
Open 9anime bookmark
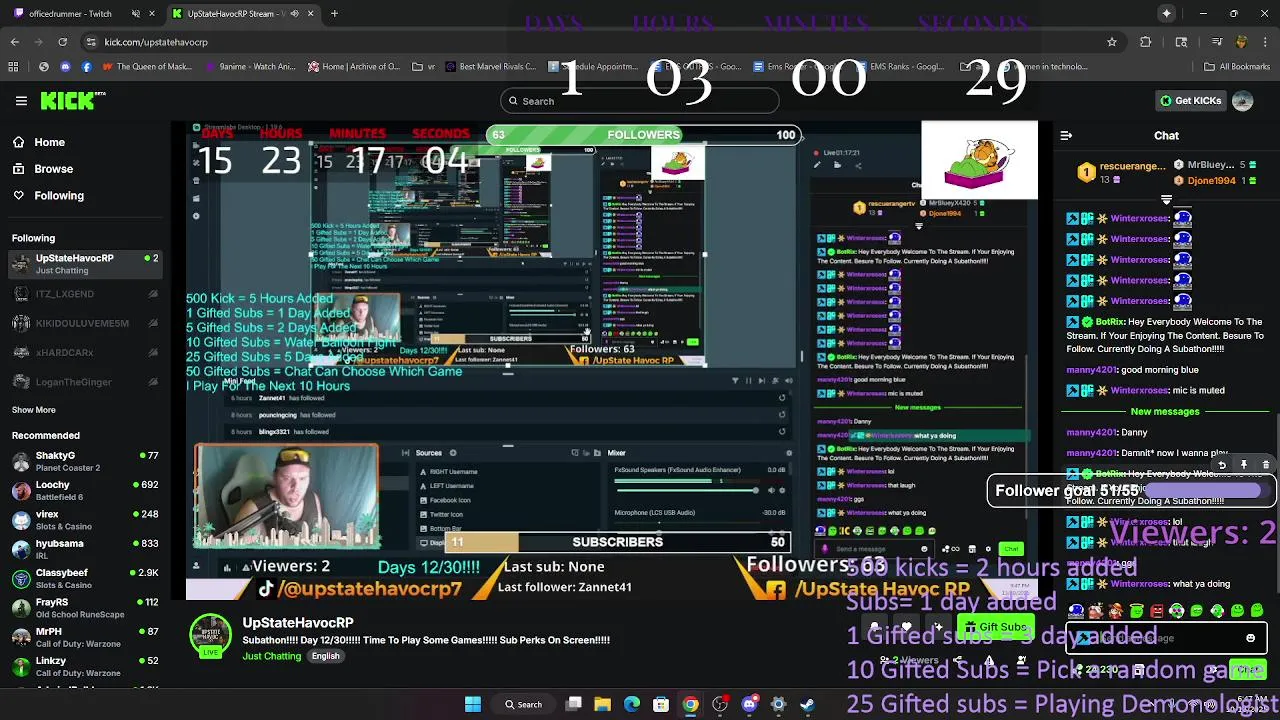pyautogui.click(x=250, y=67)
